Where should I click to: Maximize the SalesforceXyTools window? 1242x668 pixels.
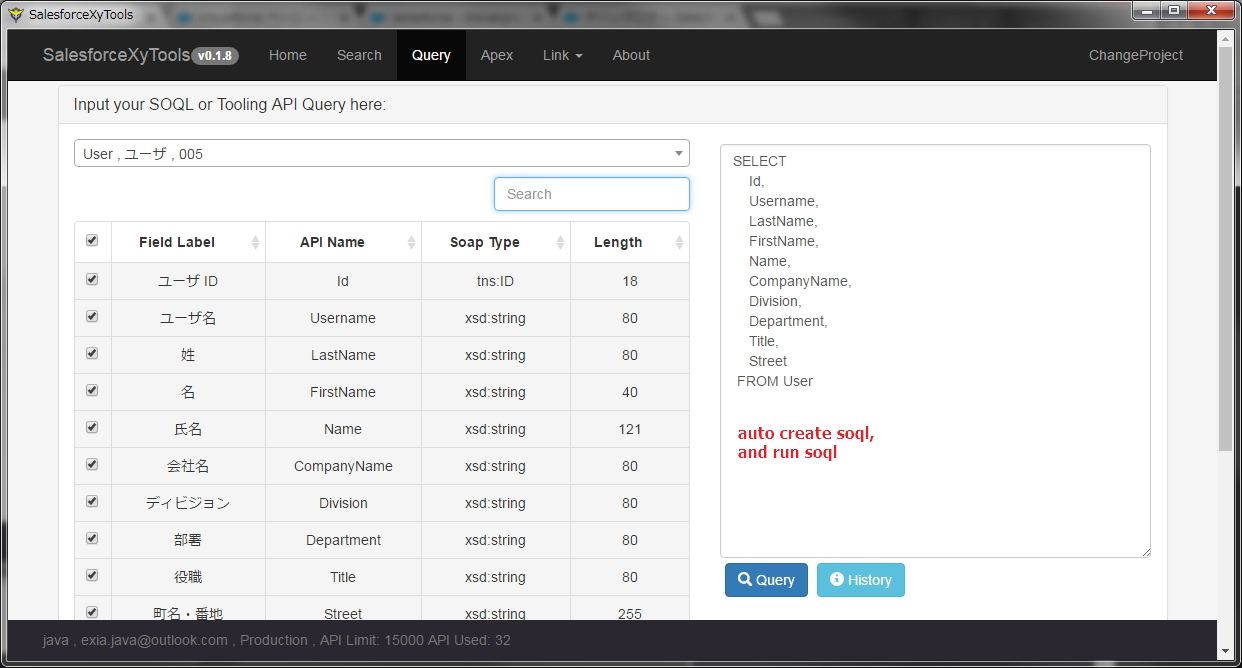pos(1173,10)
